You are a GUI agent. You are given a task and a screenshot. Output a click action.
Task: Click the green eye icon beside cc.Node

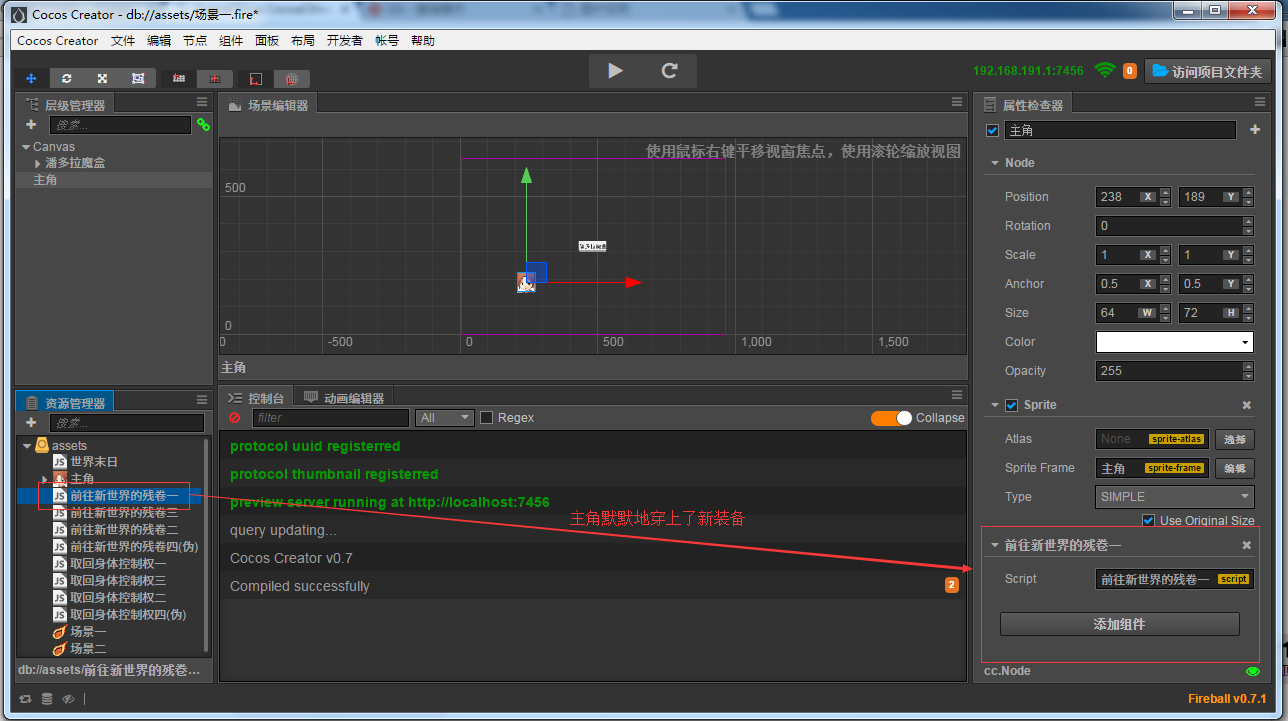1253,671
